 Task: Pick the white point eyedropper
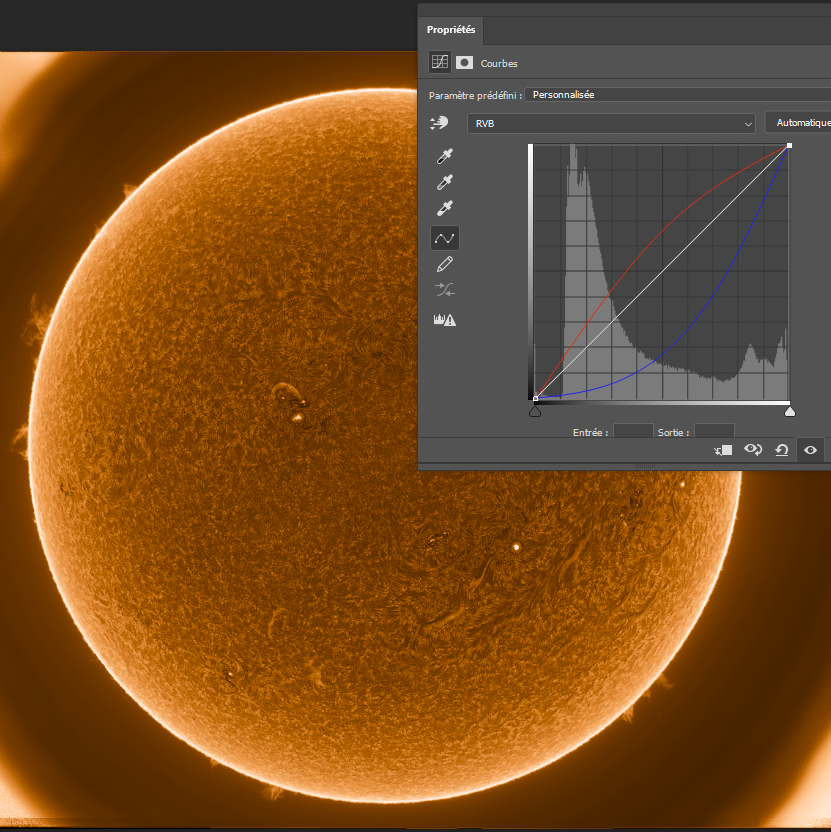click(445, 209)
